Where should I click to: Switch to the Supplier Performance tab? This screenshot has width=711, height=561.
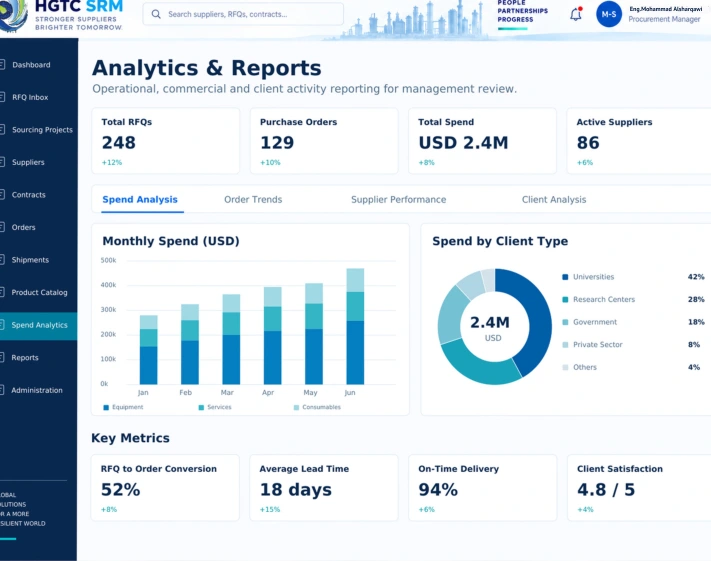(x=399, y=200)
